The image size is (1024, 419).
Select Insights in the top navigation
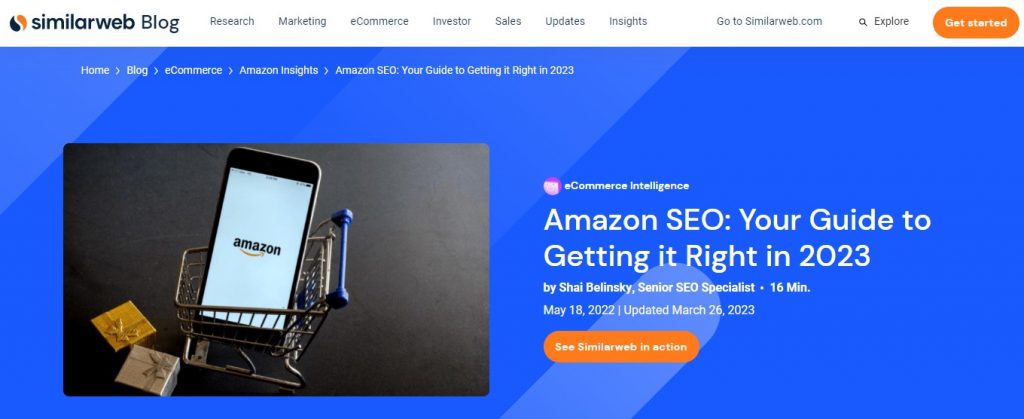pos(628,21)
